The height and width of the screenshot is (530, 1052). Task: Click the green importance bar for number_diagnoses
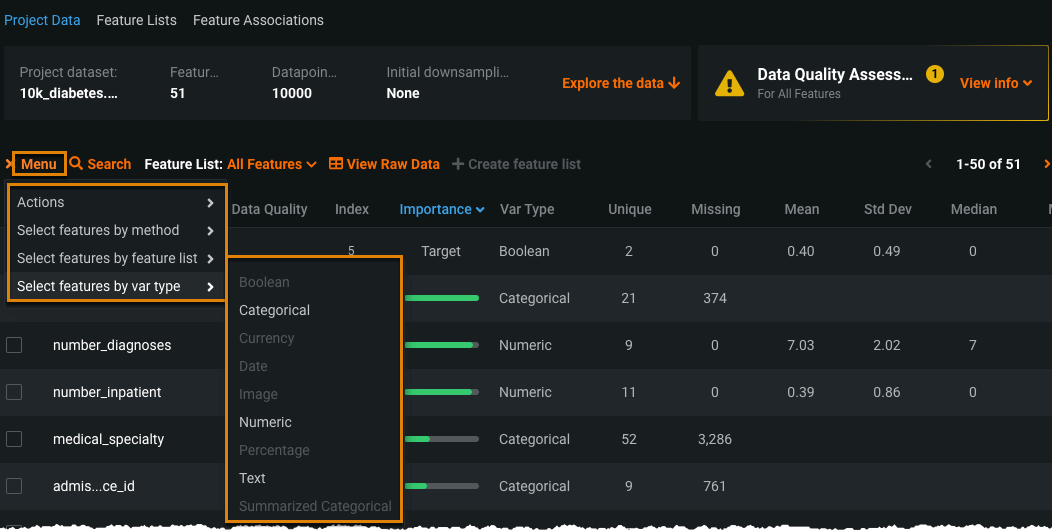pyautogui.click(x=440, y=345)
